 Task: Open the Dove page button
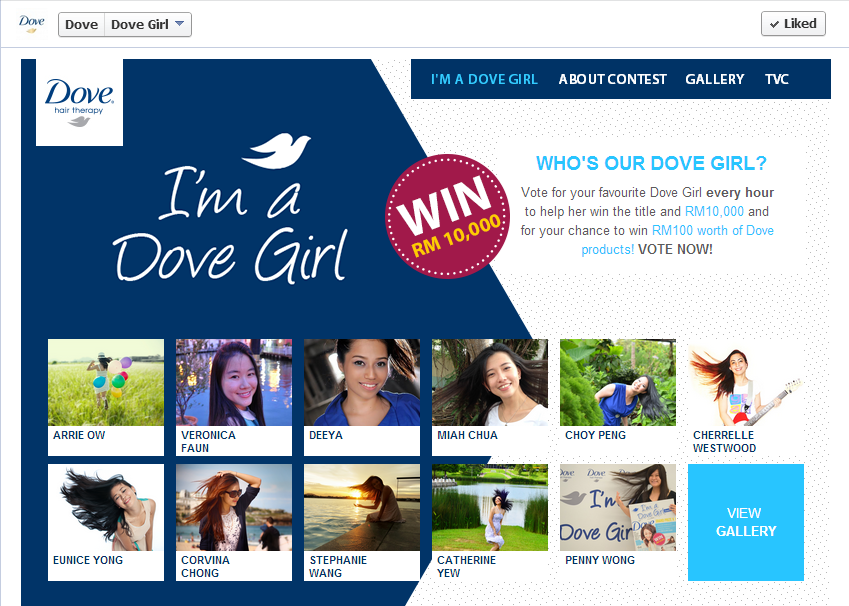click(x=82, y=25)
